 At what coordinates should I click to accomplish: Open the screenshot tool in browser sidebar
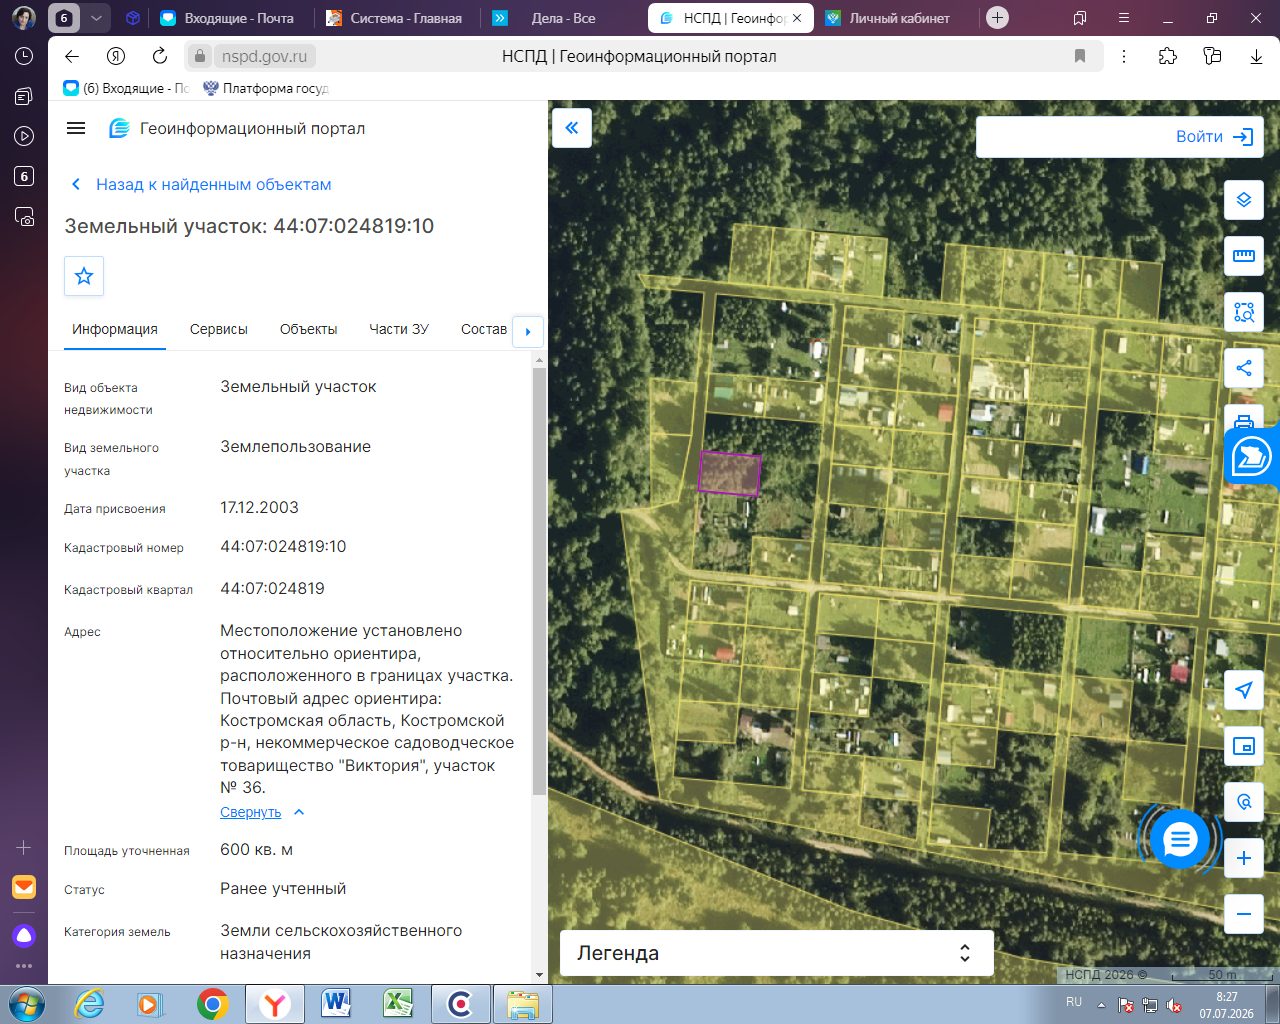tap(24, 216)
